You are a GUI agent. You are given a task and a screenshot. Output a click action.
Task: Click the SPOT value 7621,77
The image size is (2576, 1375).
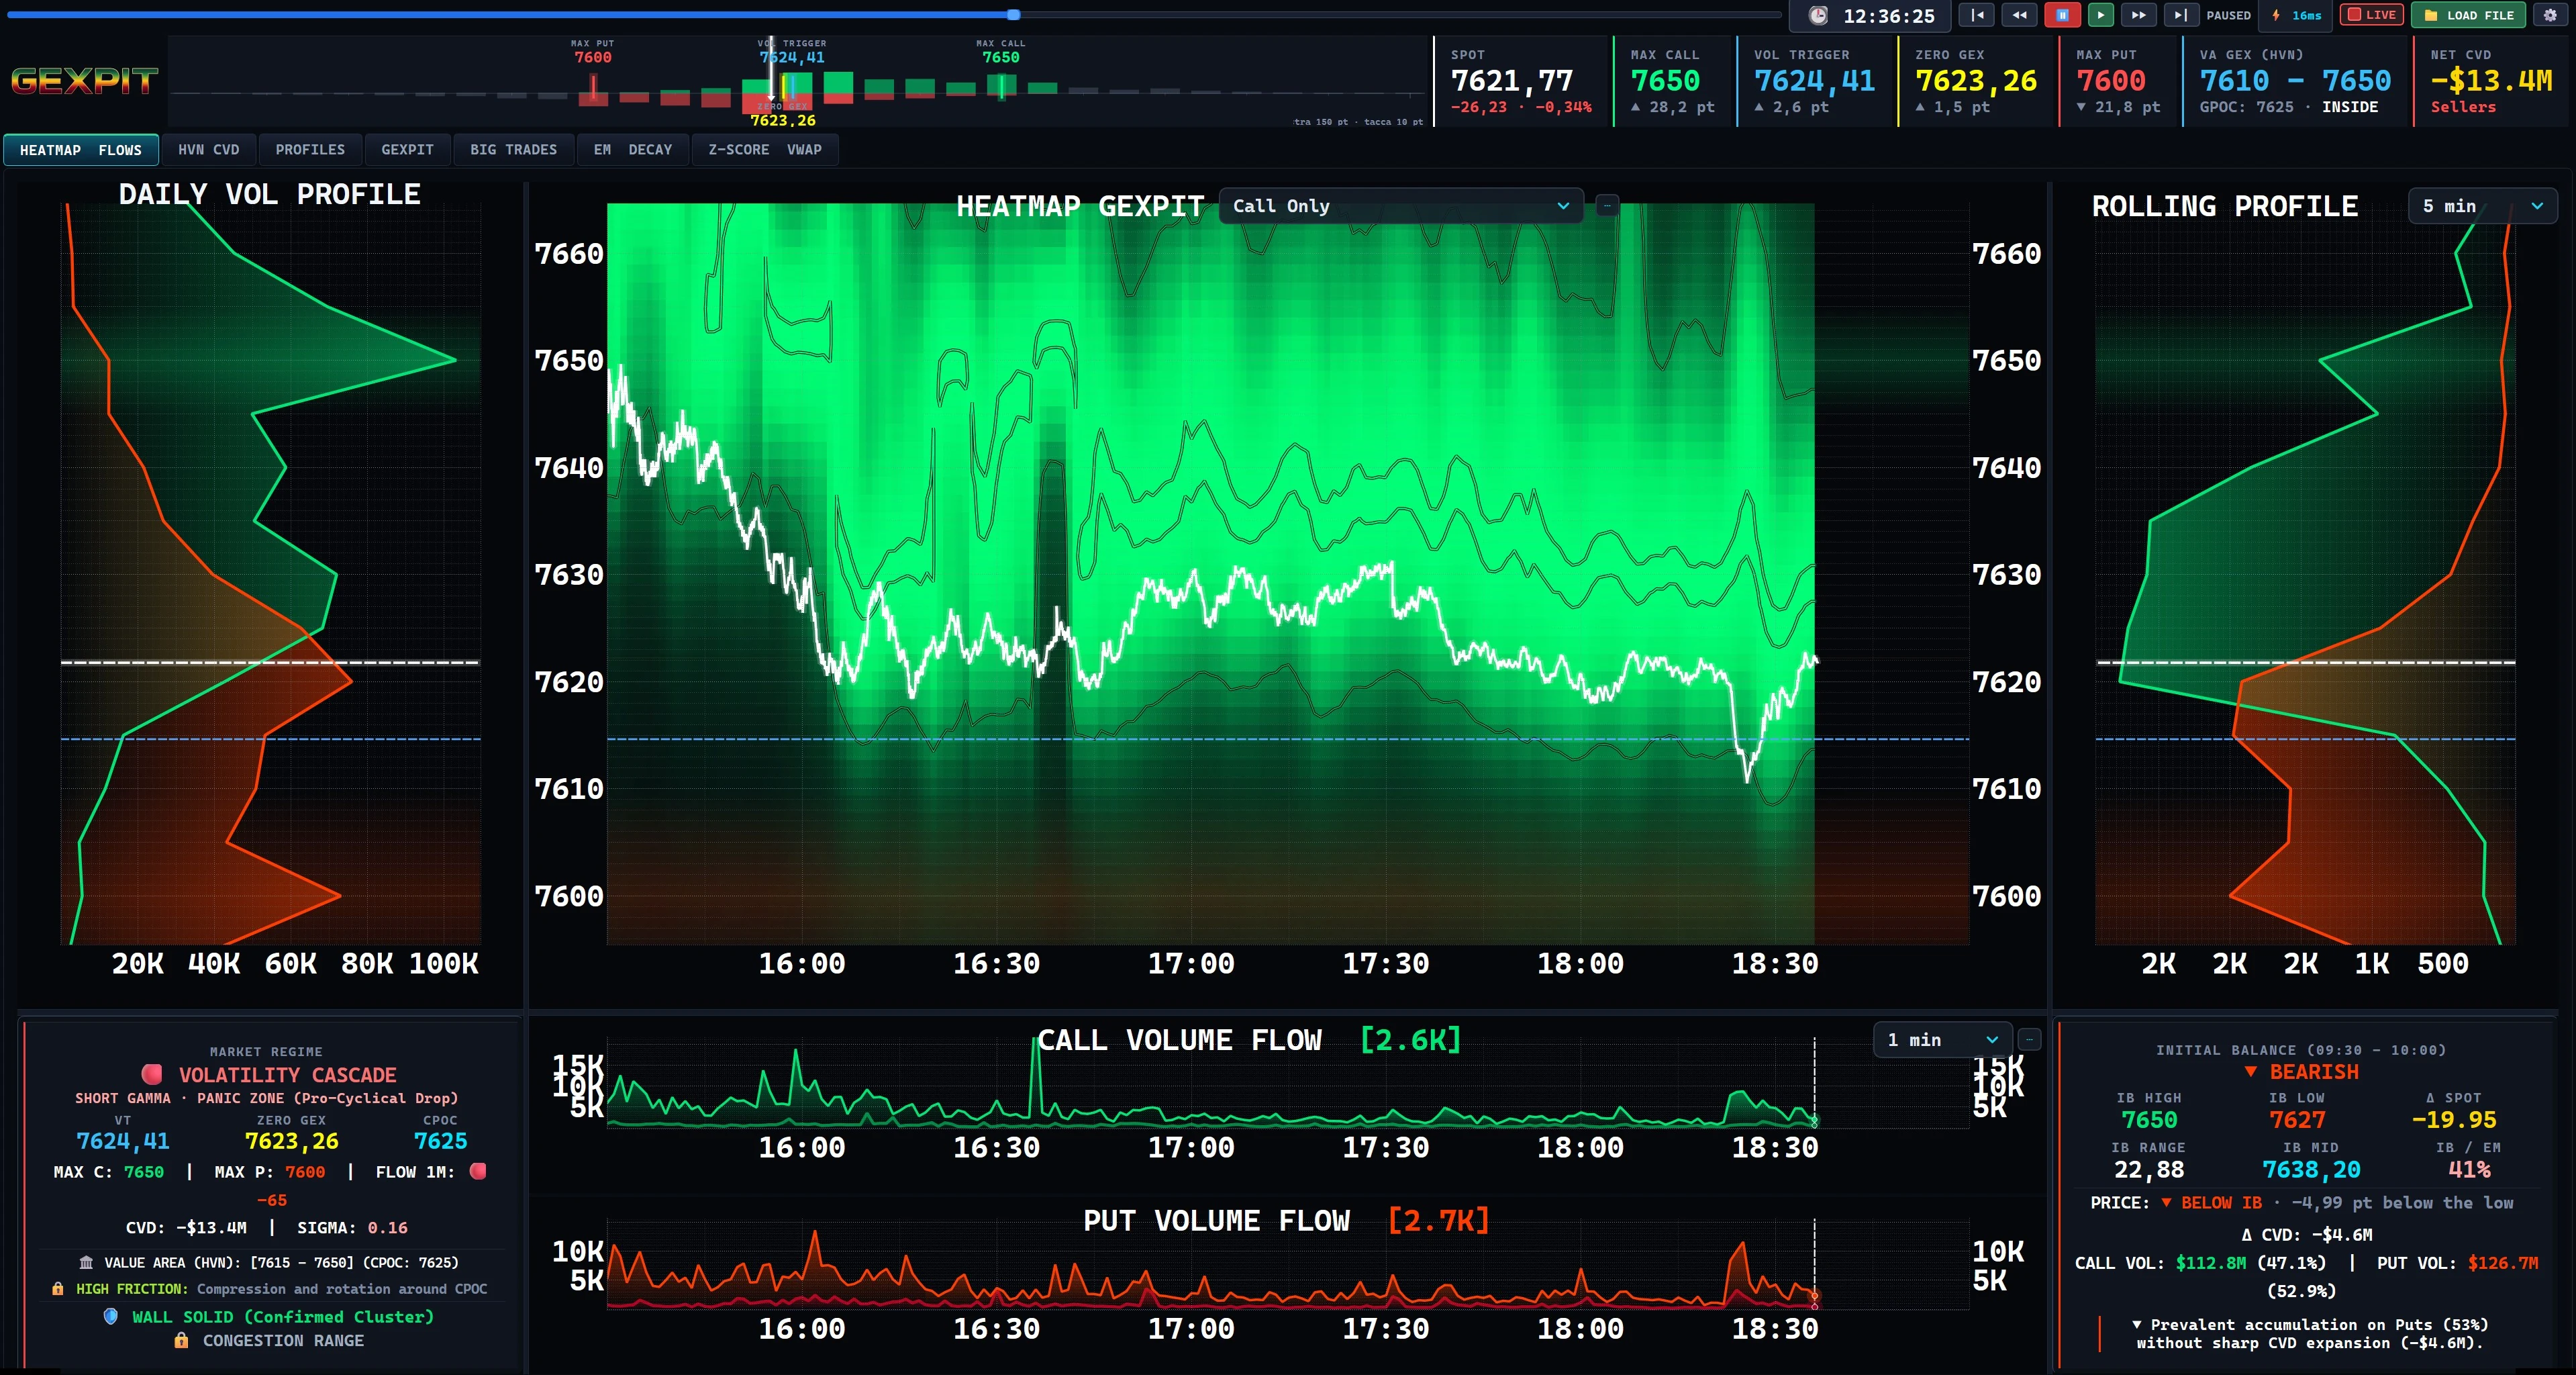[1511, 80]
